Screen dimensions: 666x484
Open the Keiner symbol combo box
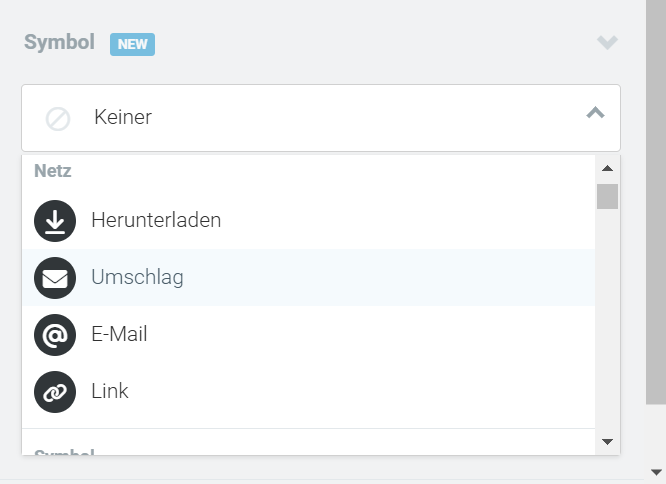[321, 118]
